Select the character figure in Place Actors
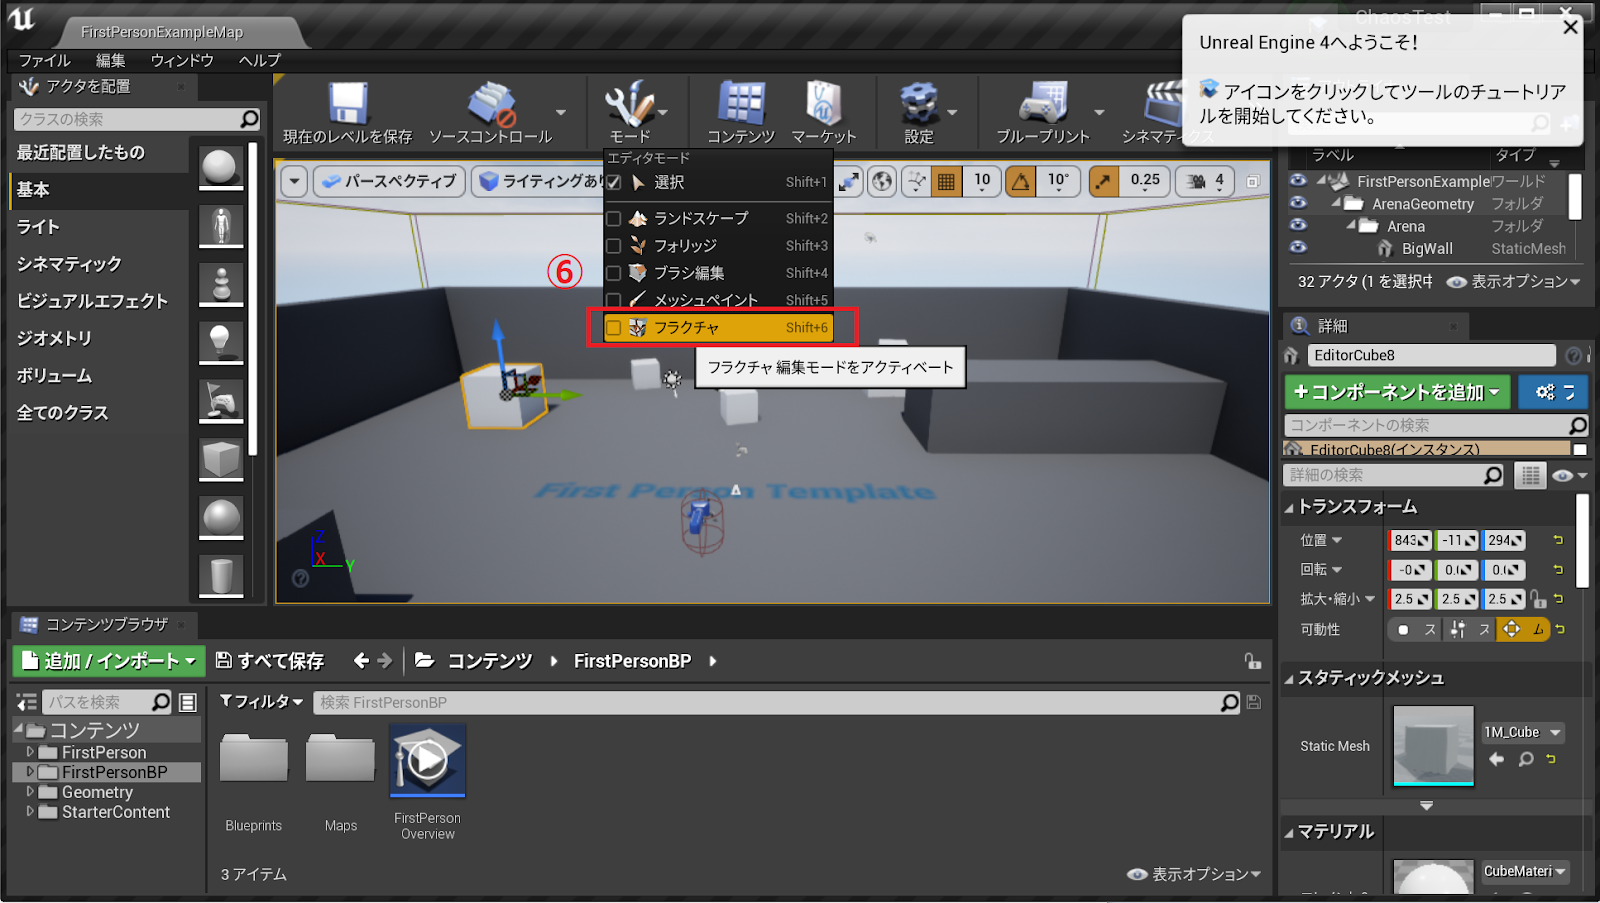Image resolution: width=1600 pixels, height=903 pixels. pos(221,225)
